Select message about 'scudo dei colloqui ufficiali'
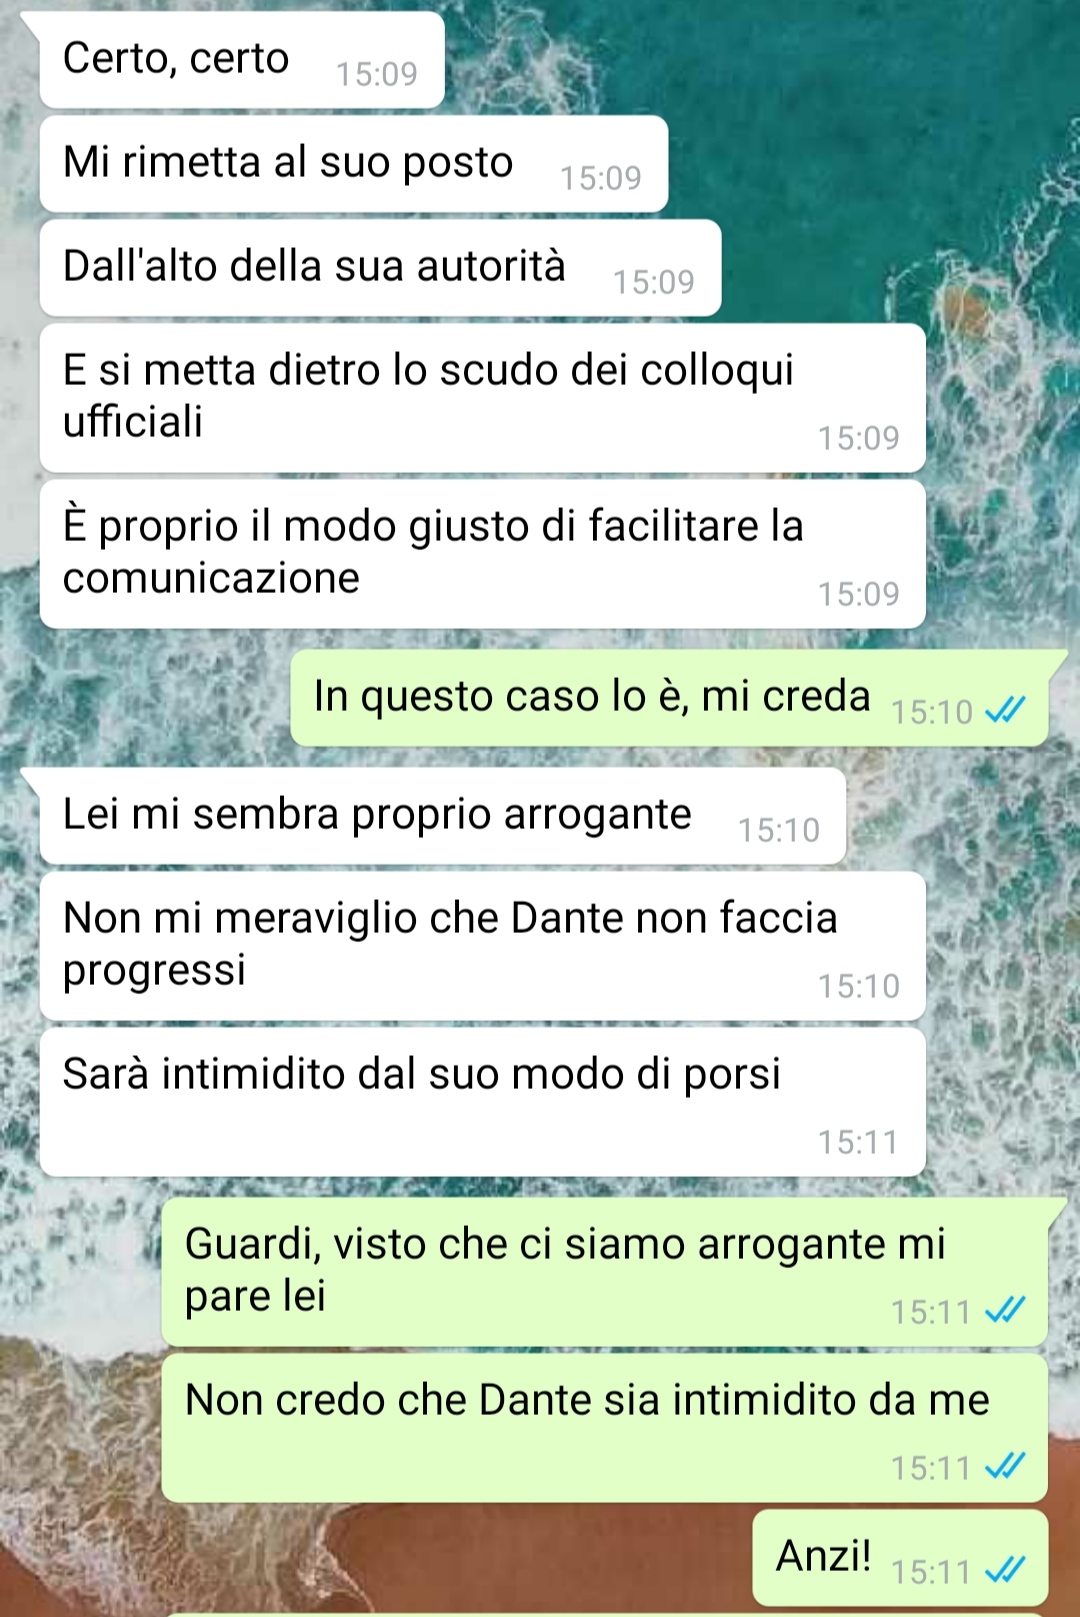 pyautogui.click(x=483, y=398)
